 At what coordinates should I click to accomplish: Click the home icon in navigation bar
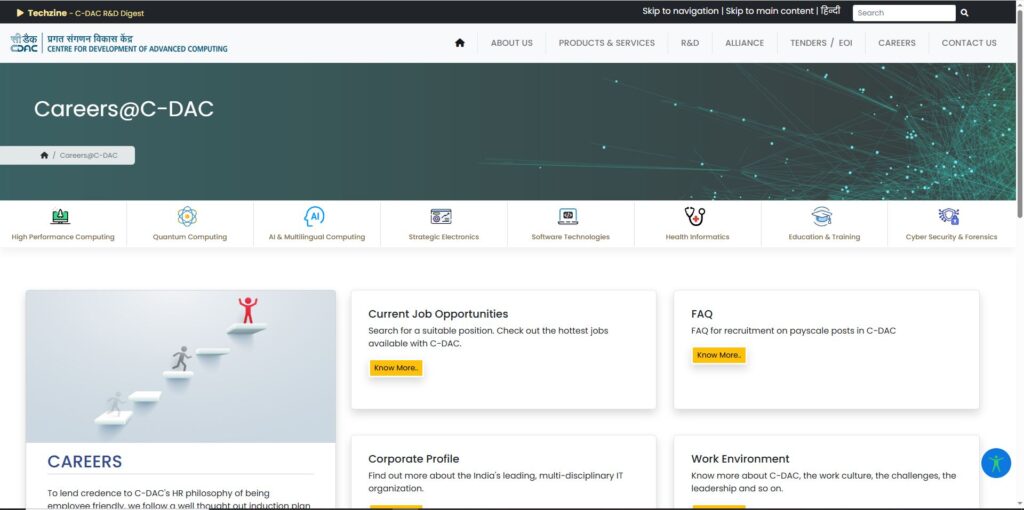click(x=460, y=43)
